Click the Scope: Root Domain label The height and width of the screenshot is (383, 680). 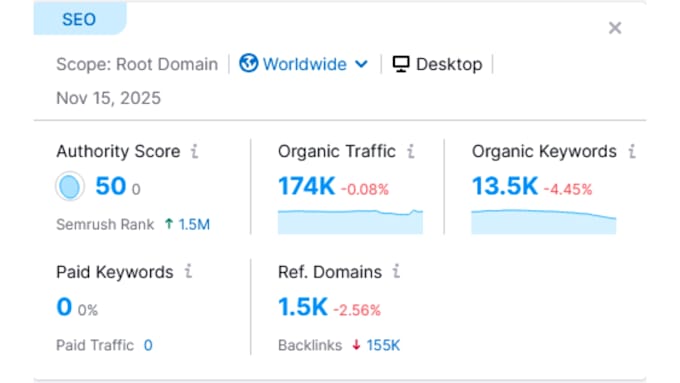[137, 64]
